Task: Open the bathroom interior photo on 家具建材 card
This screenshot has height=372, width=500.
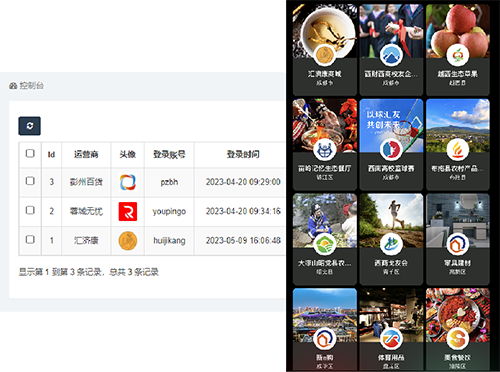Action: point(458,220)
